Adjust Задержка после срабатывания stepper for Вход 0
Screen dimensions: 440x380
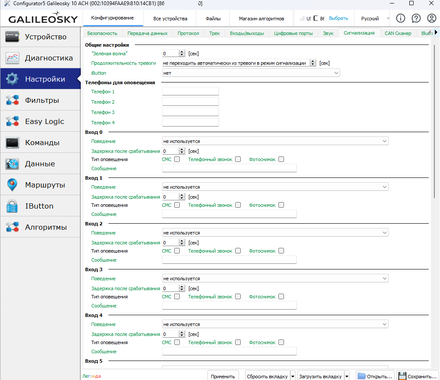click(182, 151)
